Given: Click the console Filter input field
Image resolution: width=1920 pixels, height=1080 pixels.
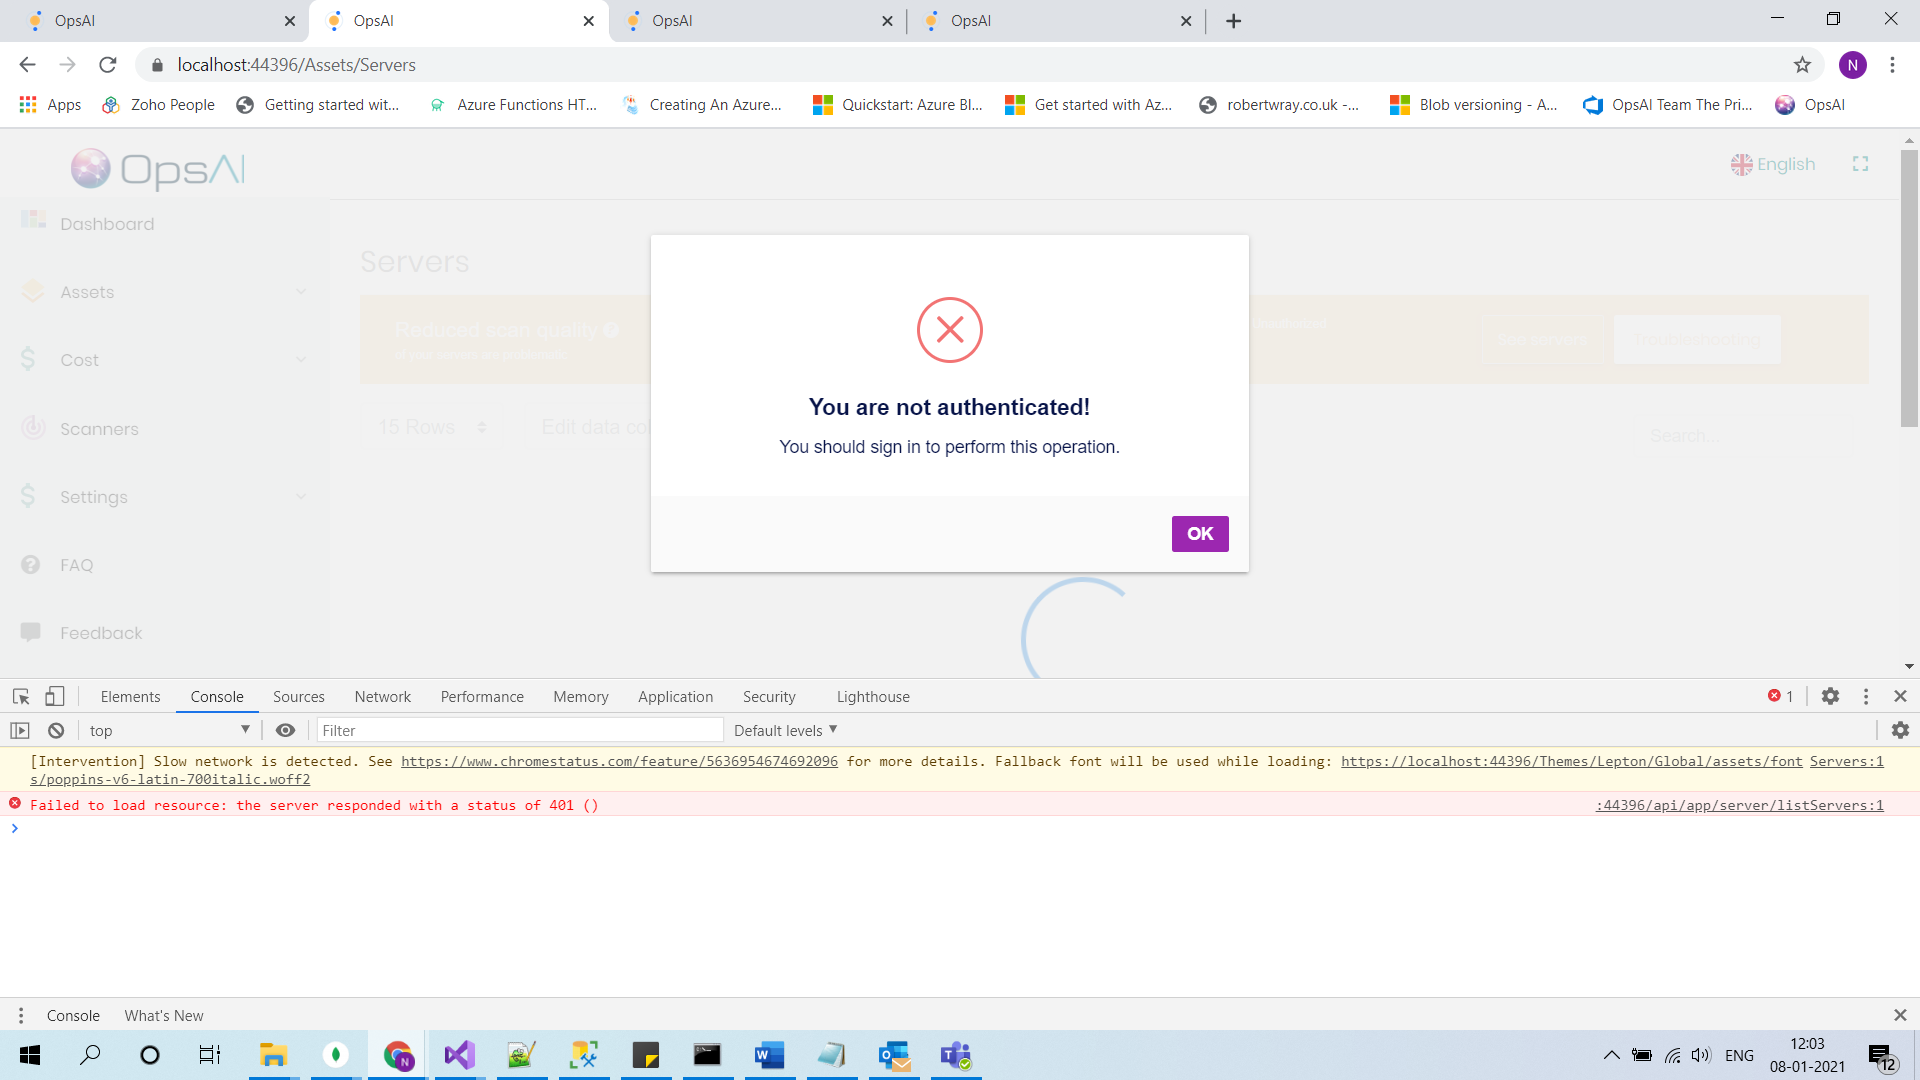Looking at the screenshot, I should click(520, 731).
